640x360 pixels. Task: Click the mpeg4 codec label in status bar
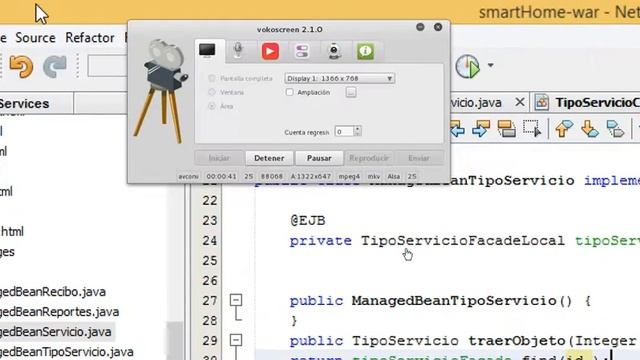(x=349, y=176)
